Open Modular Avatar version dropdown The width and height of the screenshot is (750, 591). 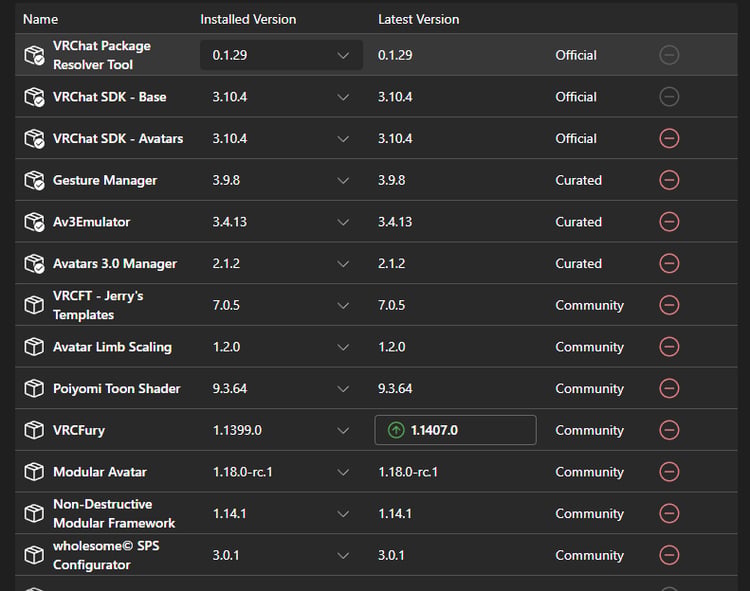click(x=281, y=471)
